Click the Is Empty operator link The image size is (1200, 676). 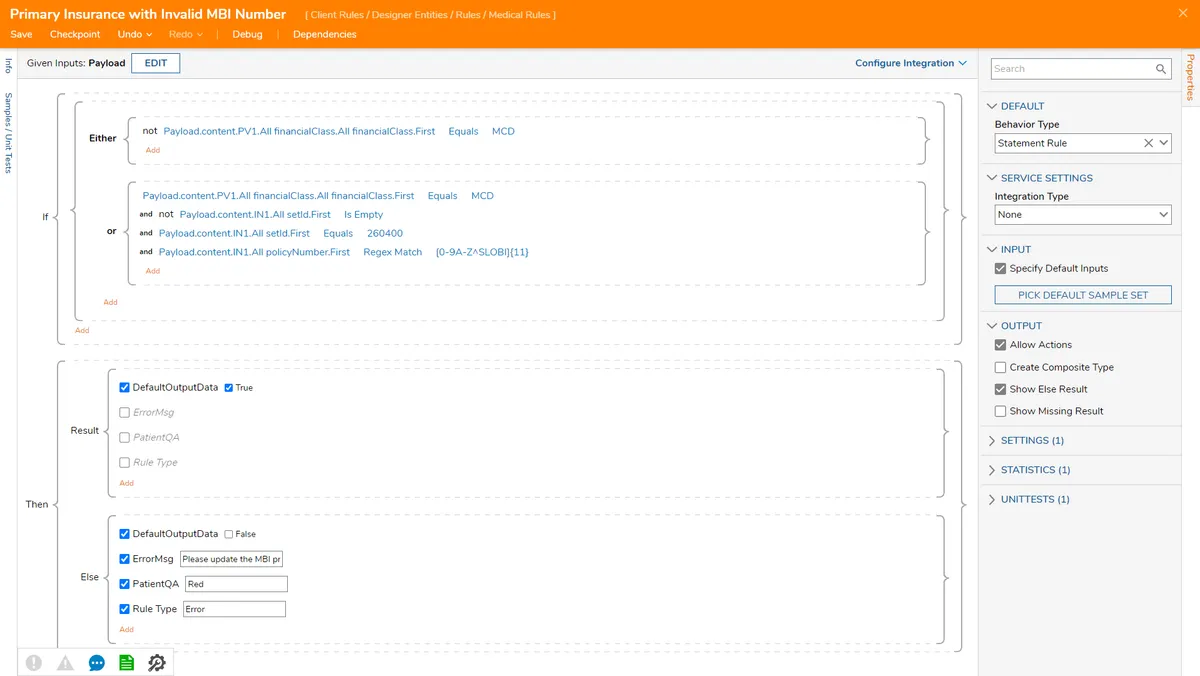point(363,214)
